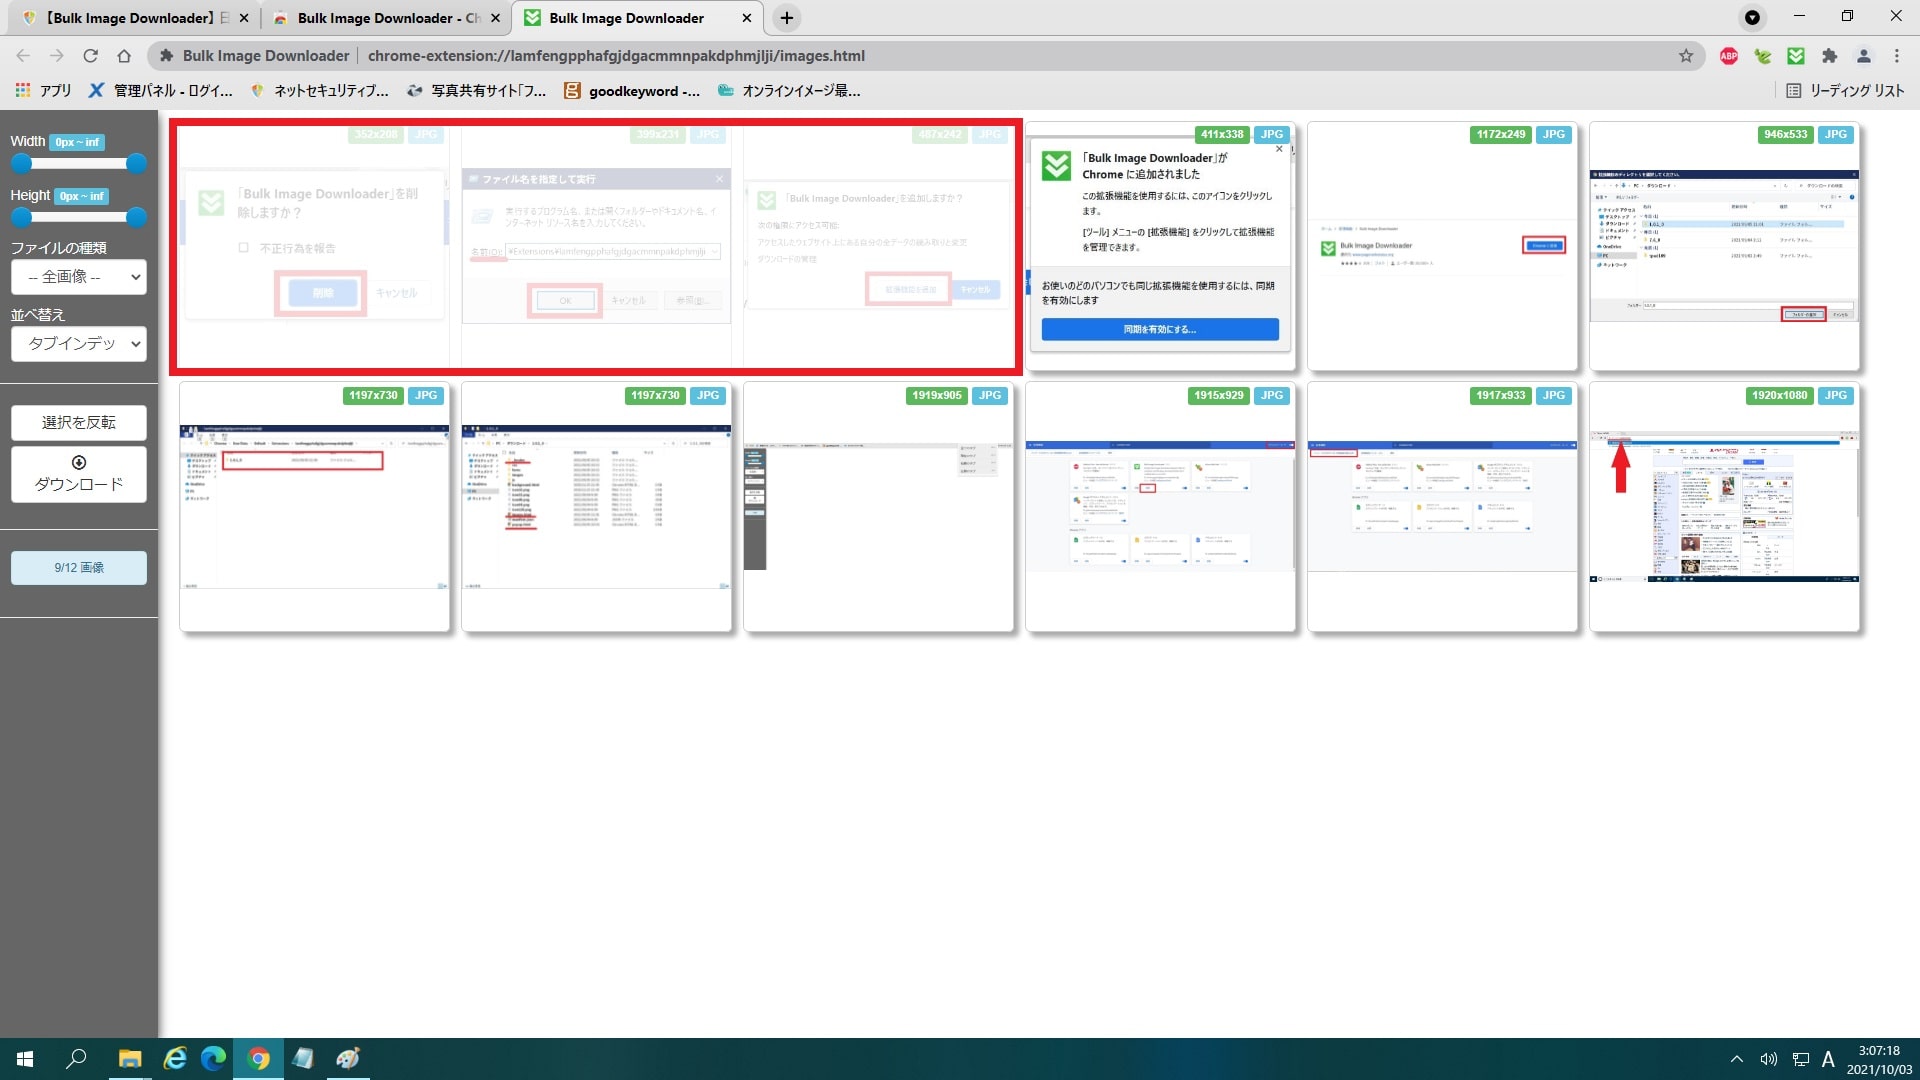Open the ネットセキュリティブ... bookmark
Screen dimensions: 1920x1080
[x=320, y=91]
